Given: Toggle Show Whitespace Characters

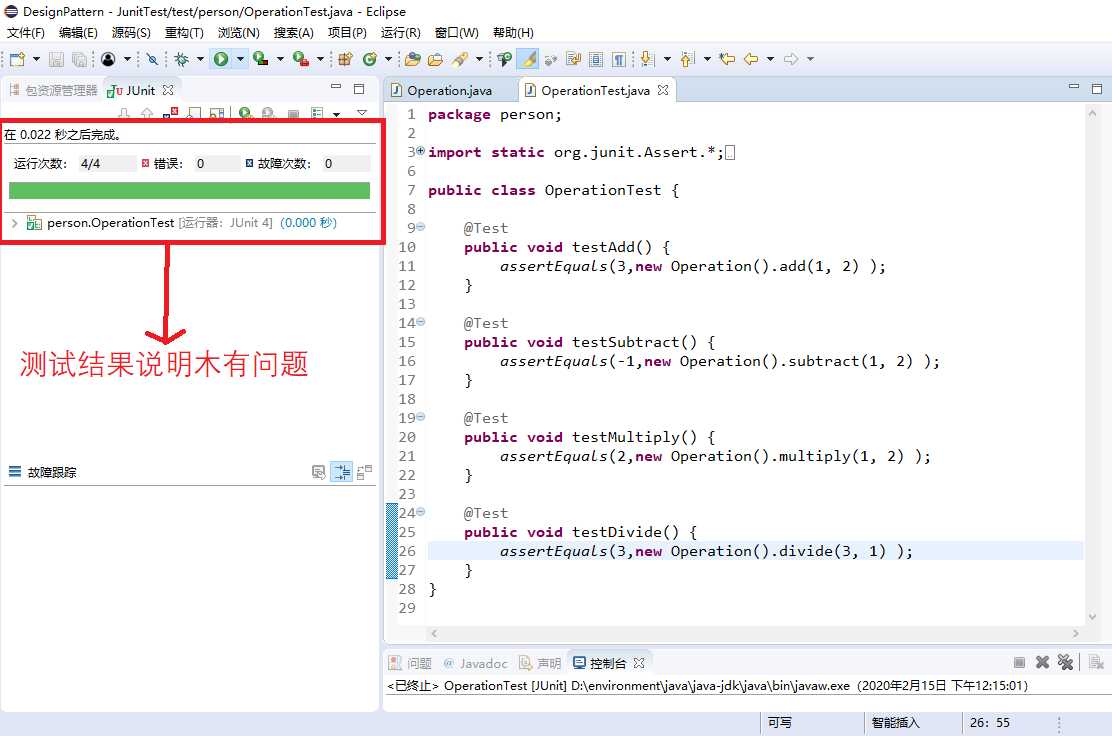Looking at the screenshot, I should [618, 60].
